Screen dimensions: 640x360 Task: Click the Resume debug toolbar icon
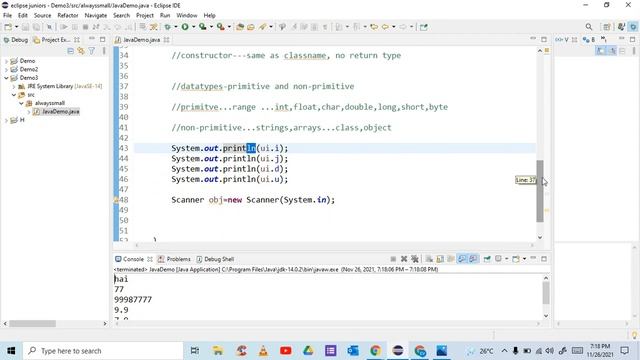click(64, 27)
